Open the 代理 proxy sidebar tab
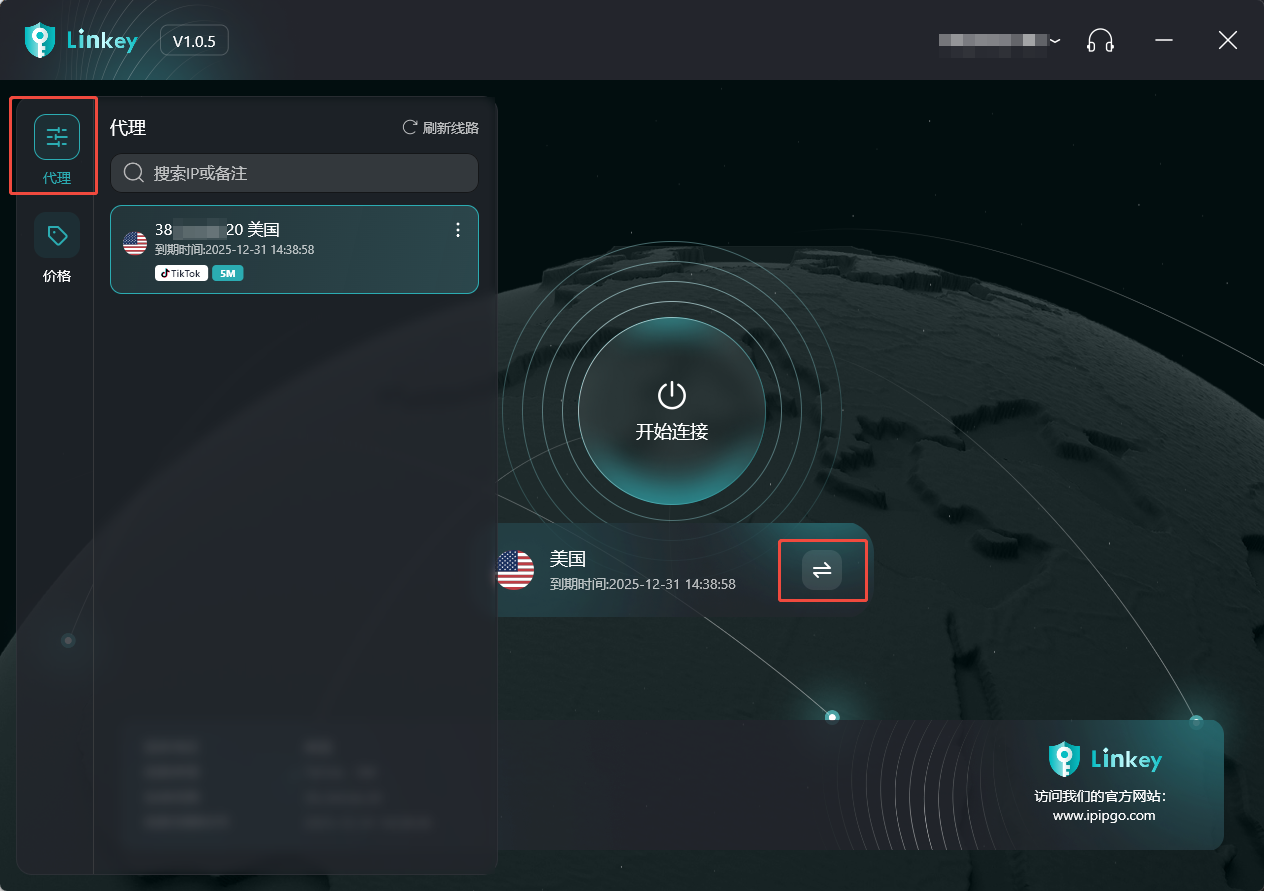 pos(56,146)
